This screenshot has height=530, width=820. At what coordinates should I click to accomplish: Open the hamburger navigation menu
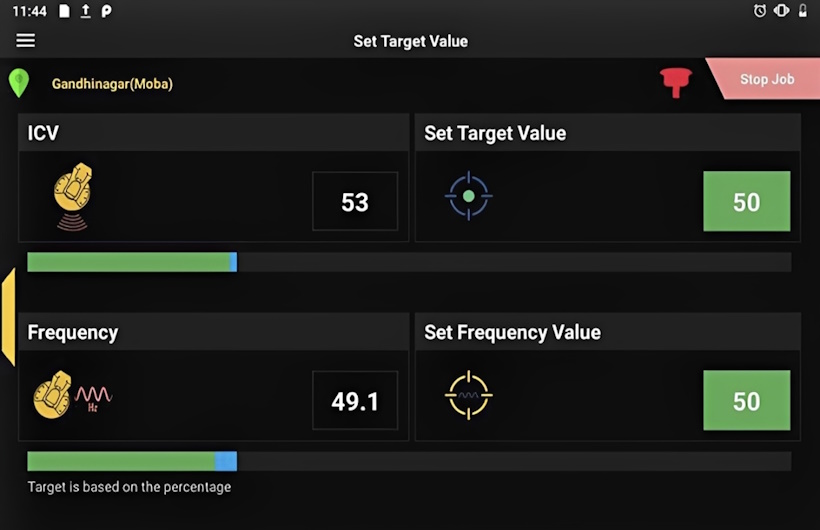25,41
